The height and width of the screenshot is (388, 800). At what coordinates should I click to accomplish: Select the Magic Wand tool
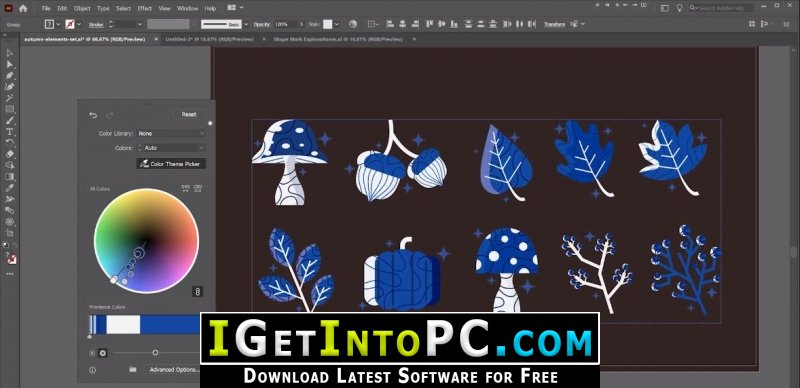(x=10, y=98)
